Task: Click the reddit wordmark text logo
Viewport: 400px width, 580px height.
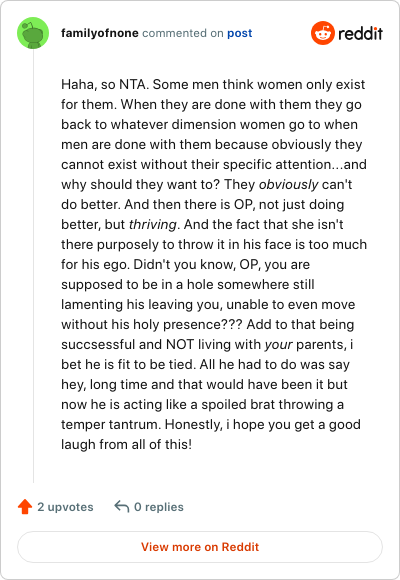Action: (360, 33)
